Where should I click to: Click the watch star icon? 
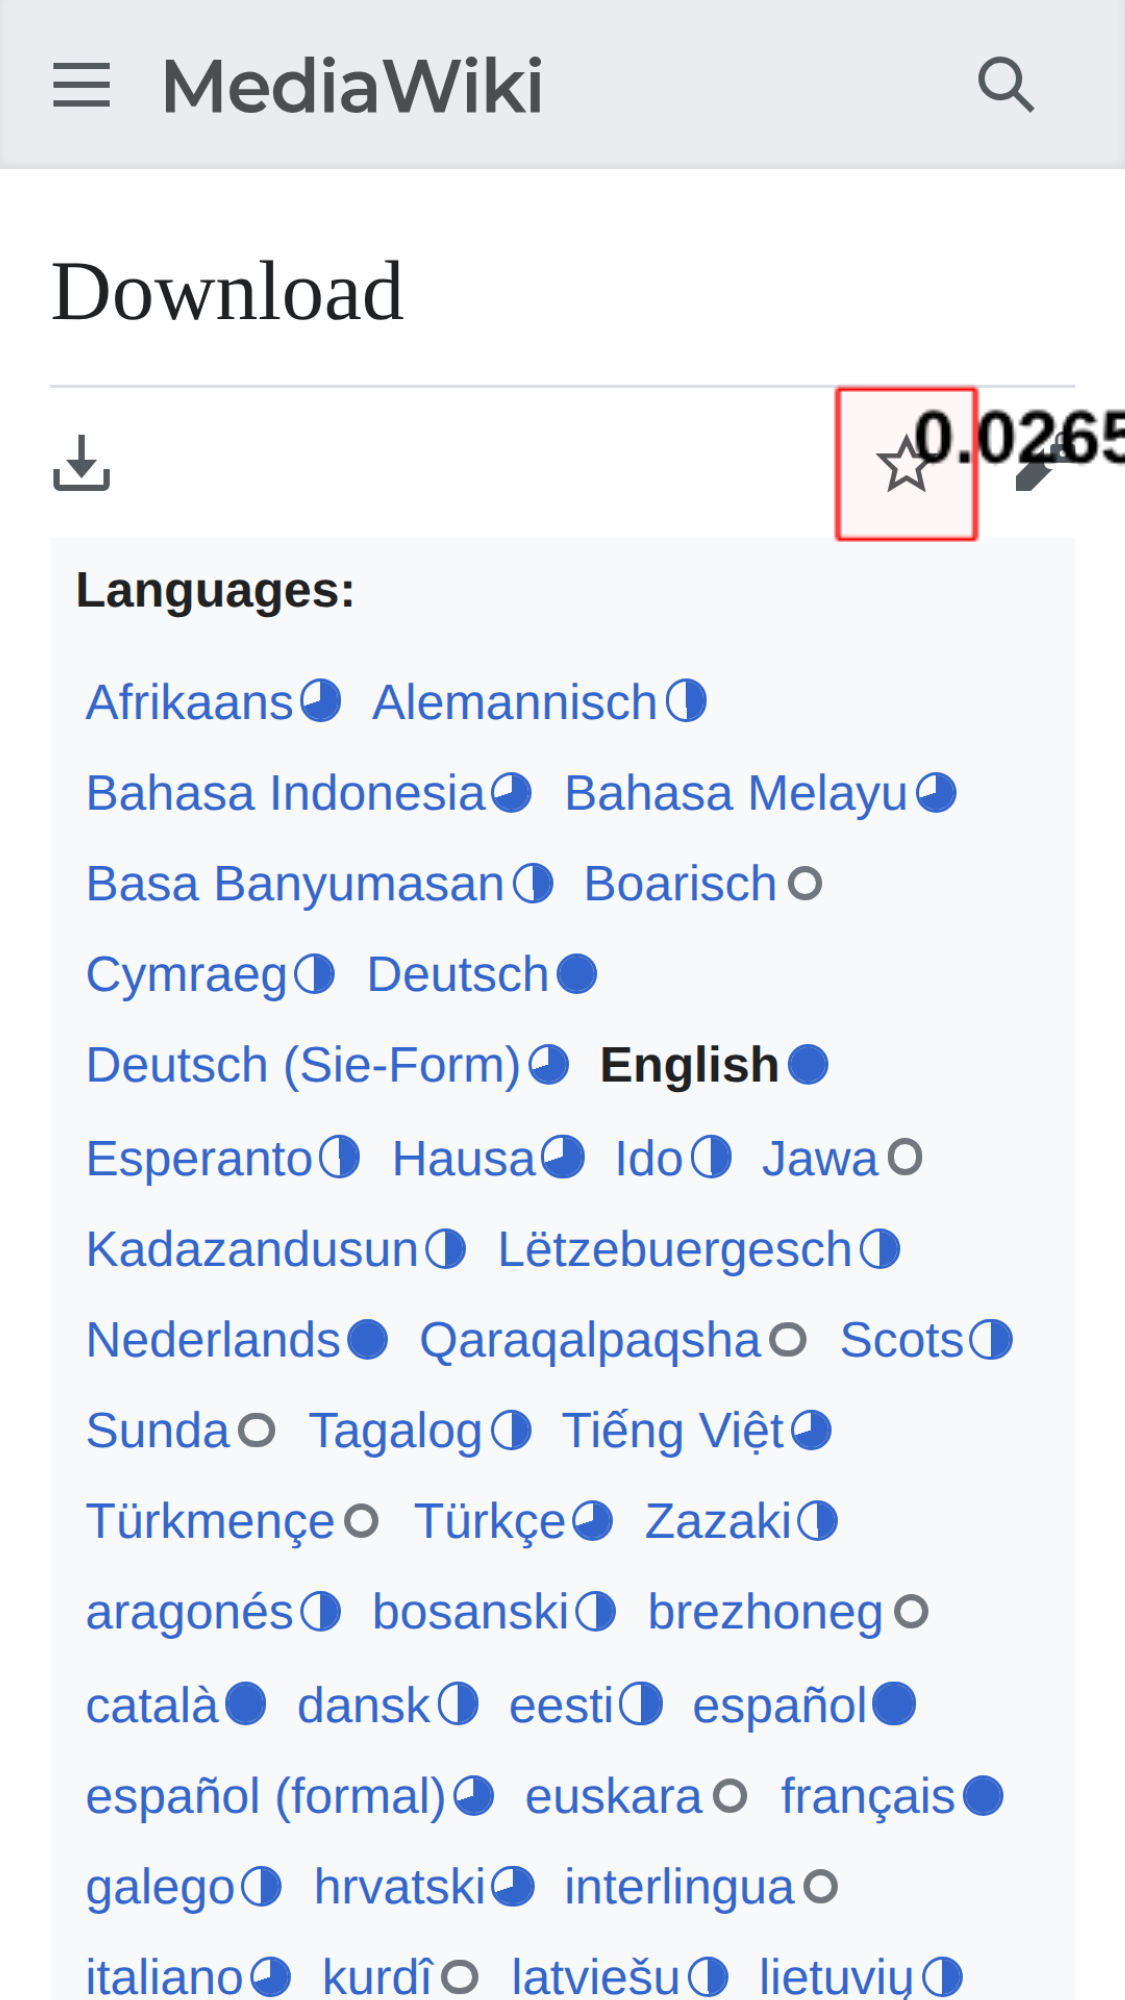906,464
